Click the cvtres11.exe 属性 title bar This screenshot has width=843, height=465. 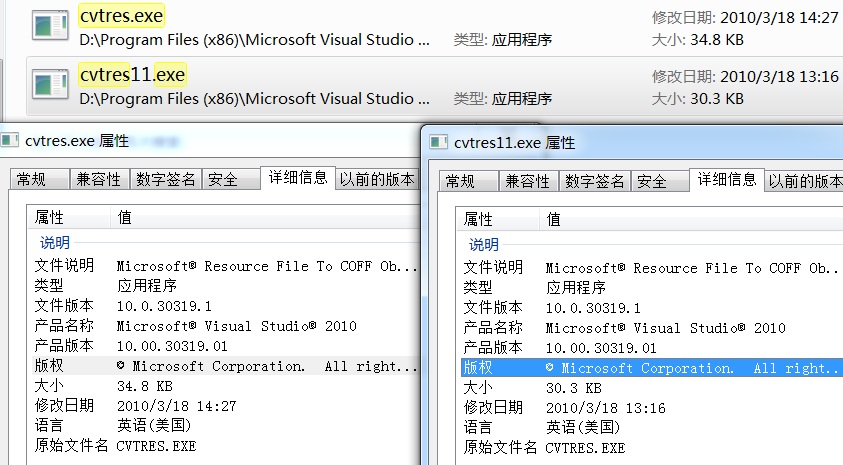tap(634, 143)
